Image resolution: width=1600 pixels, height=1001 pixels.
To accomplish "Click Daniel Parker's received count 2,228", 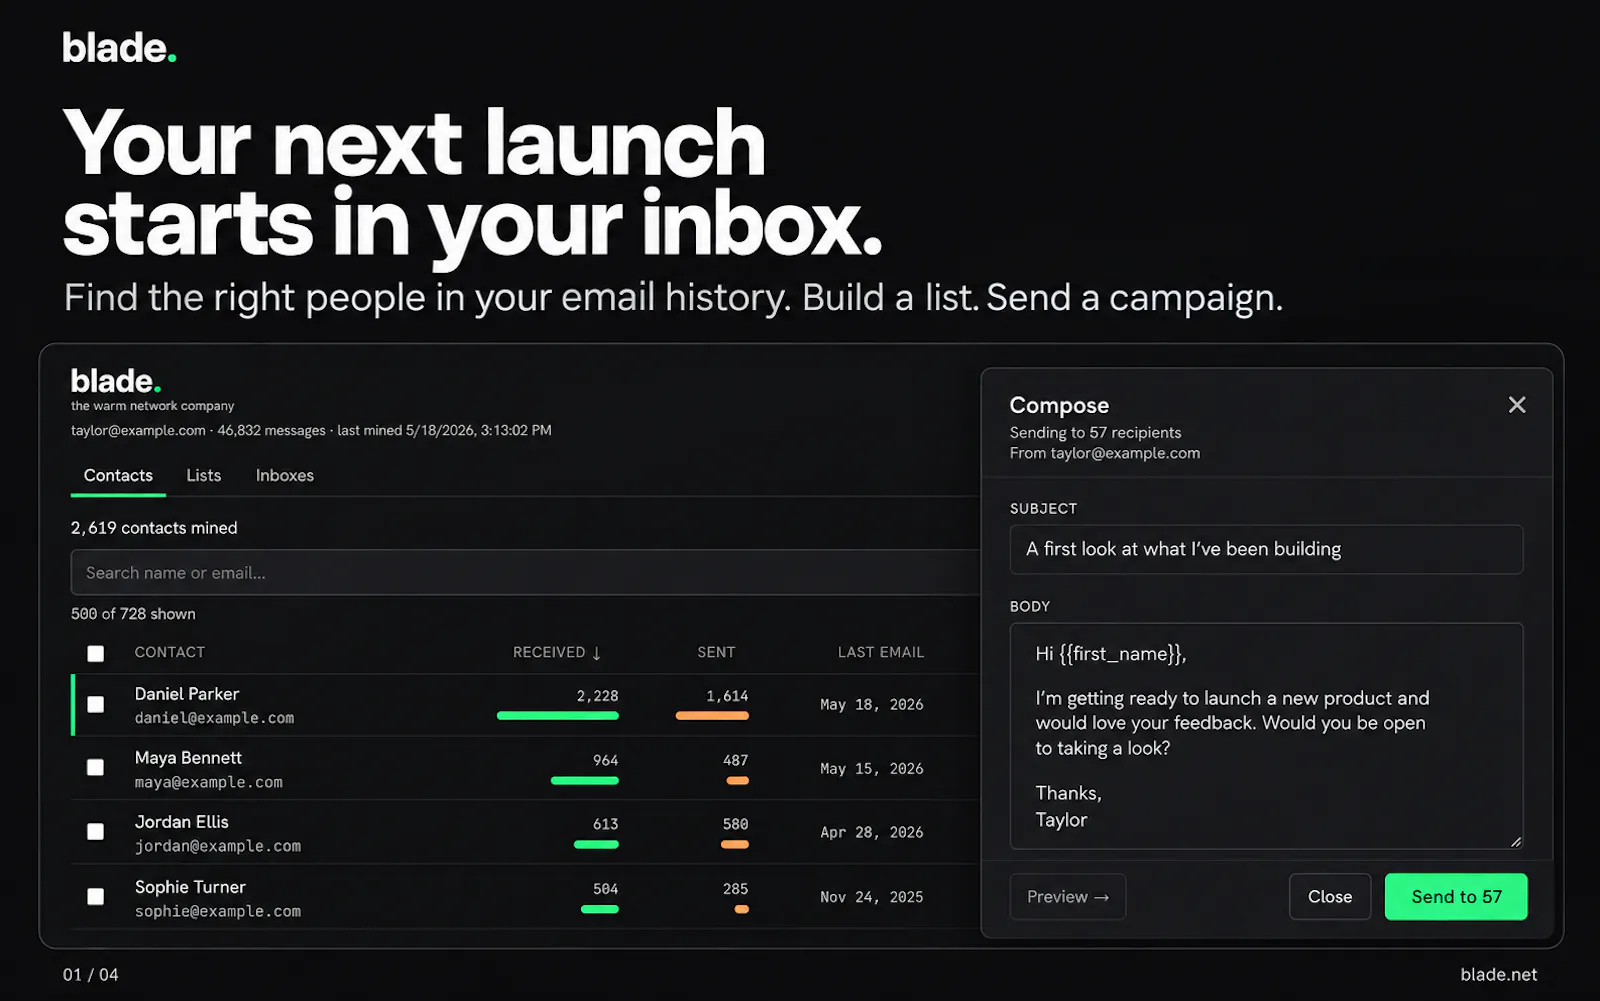I will [597, 696].
